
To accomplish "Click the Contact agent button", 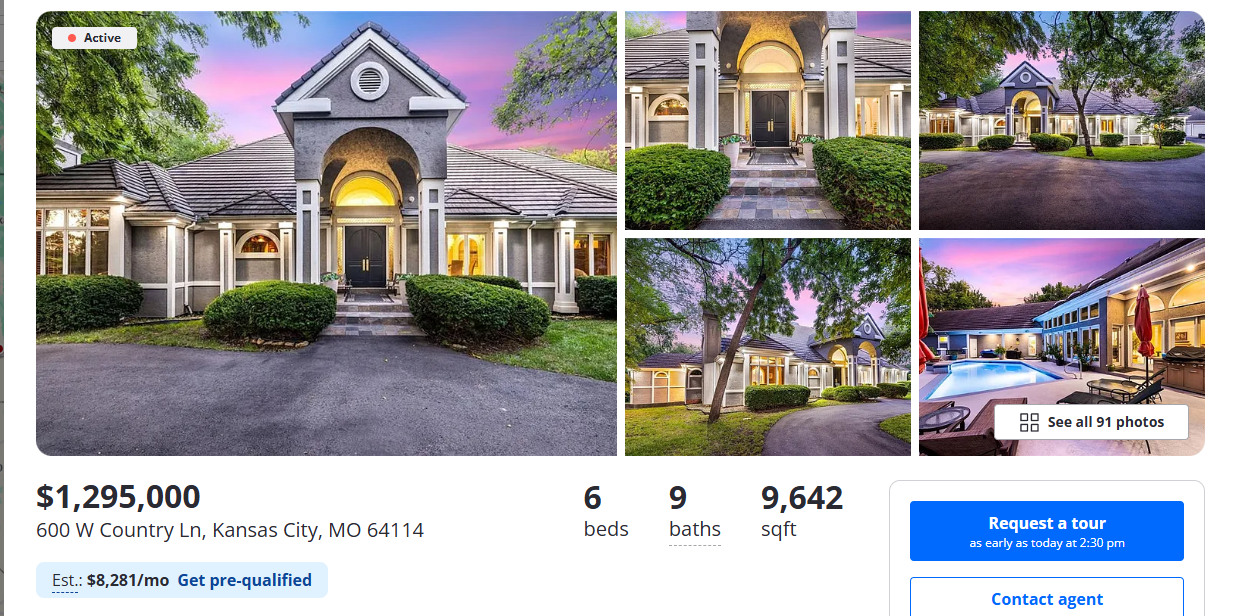I will pyautogui.click(x=1047, y=598).
